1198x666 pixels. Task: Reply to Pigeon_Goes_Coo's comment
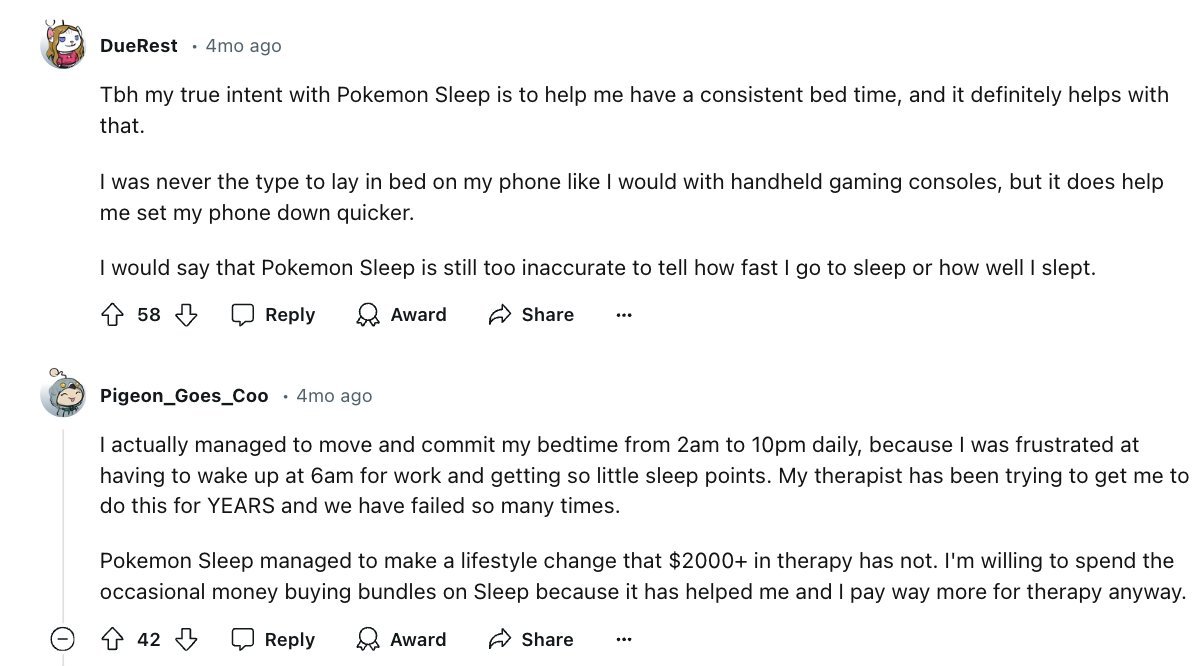click(x=273, y=640)
